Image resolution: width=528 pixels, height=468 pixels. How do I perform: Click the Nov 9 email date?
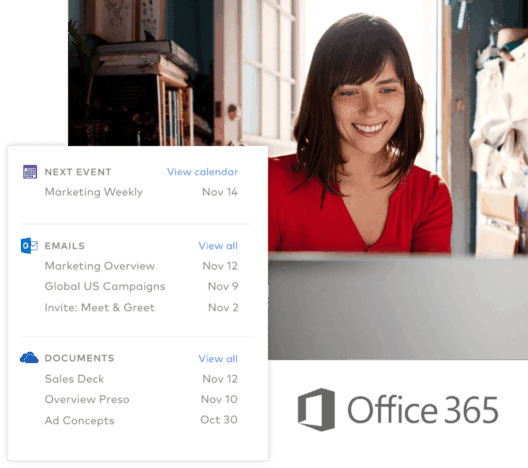click(x=223, y=286)
